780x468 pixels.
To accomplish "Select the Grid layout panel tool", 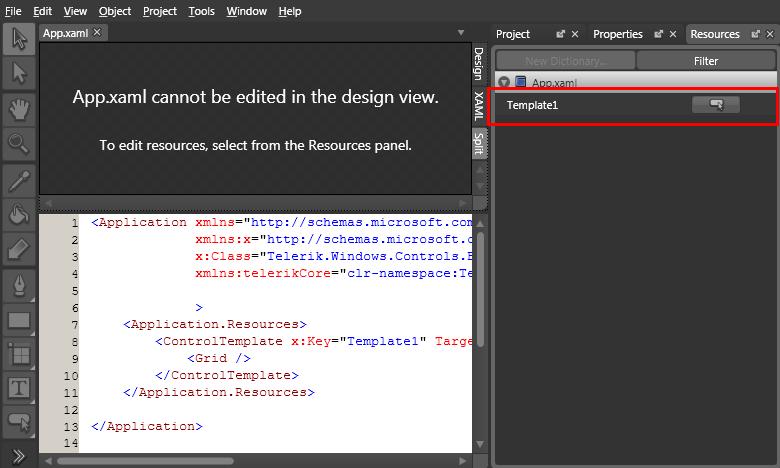I will click(x=19, y=355).
